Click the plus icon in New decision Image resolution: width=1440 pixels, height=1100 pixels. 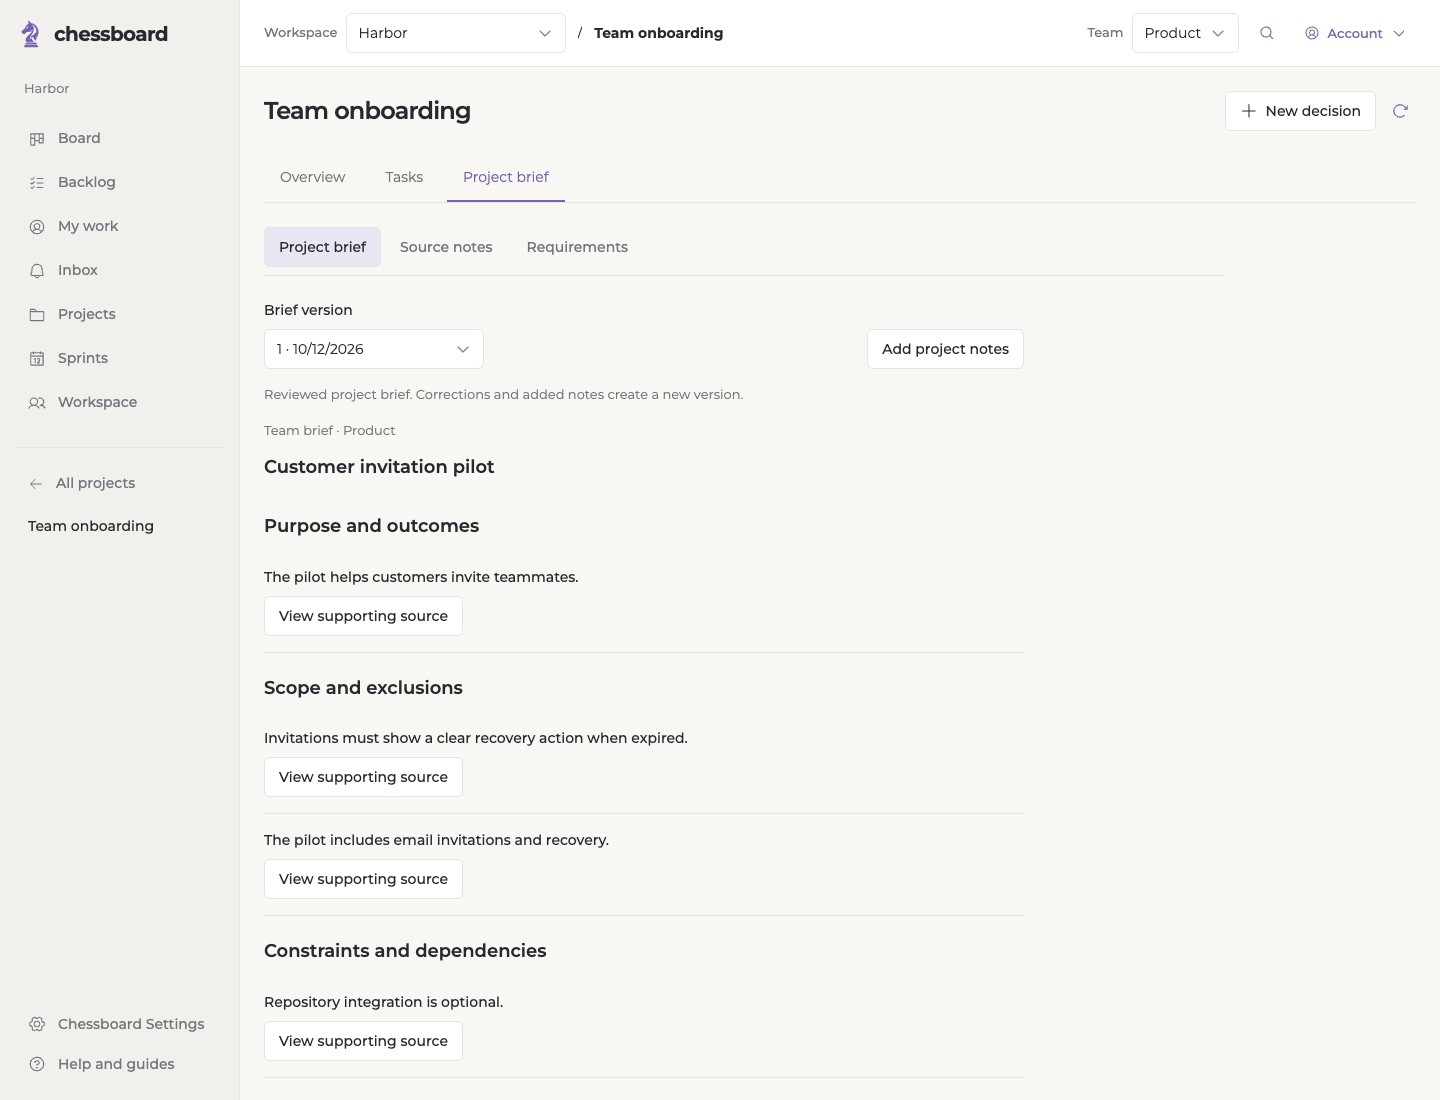tap(1249, 111)
